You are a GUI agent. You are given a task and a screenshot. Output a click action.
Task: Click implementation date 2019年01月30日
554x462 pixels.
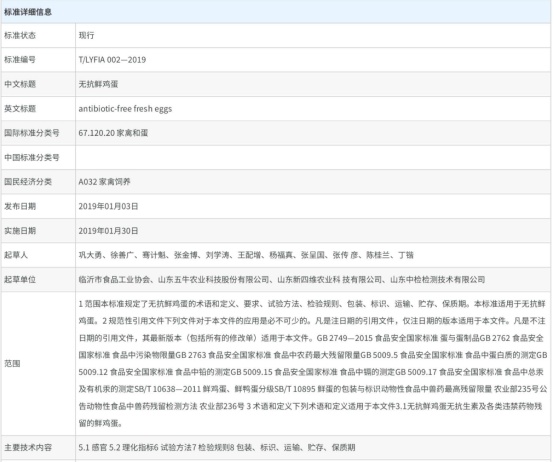(108, 231)
